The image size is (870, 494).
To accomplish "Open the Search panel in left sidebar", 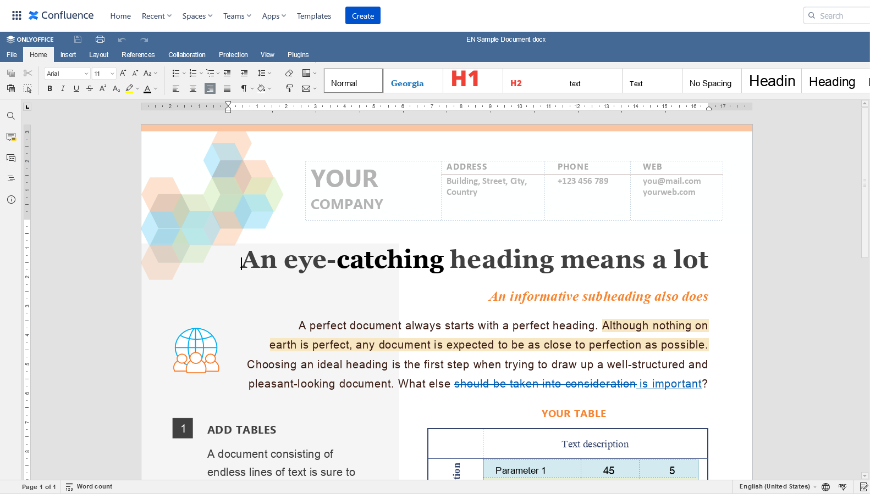I will click(11, 116).
